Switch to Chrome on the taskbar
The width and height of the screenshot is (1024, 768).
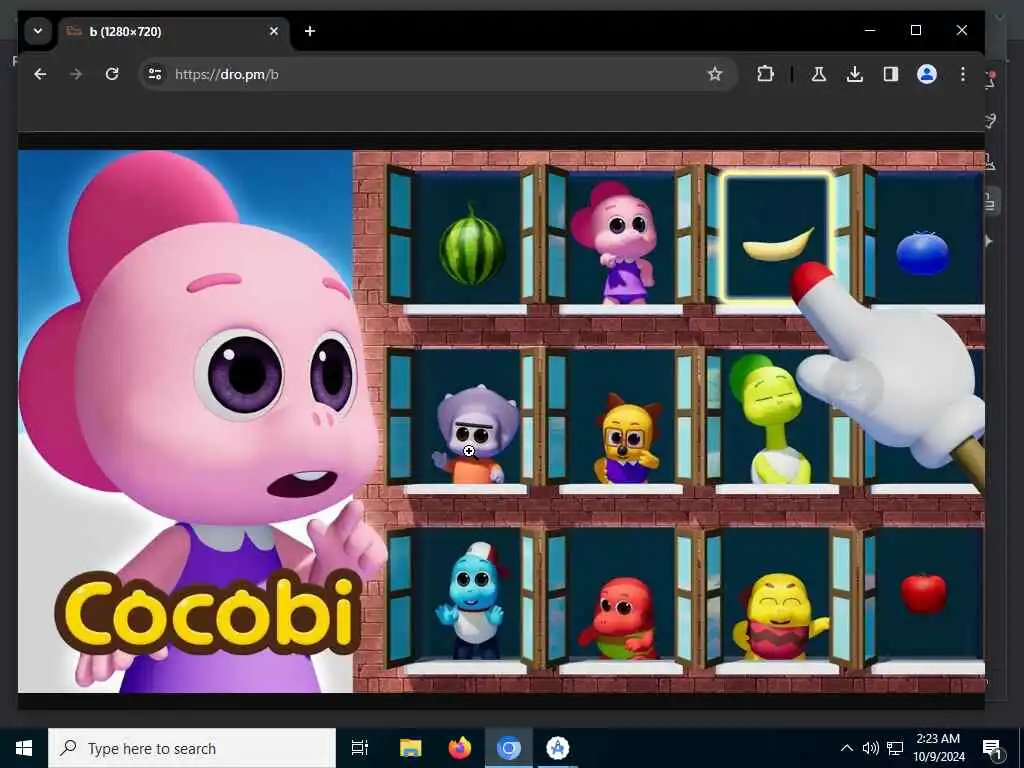(x=509, y=748)
